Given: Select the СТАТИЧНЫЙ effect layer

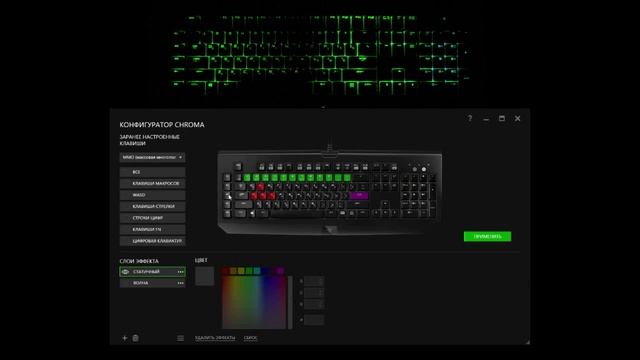Looking at the screenshot, I should 152,272.
